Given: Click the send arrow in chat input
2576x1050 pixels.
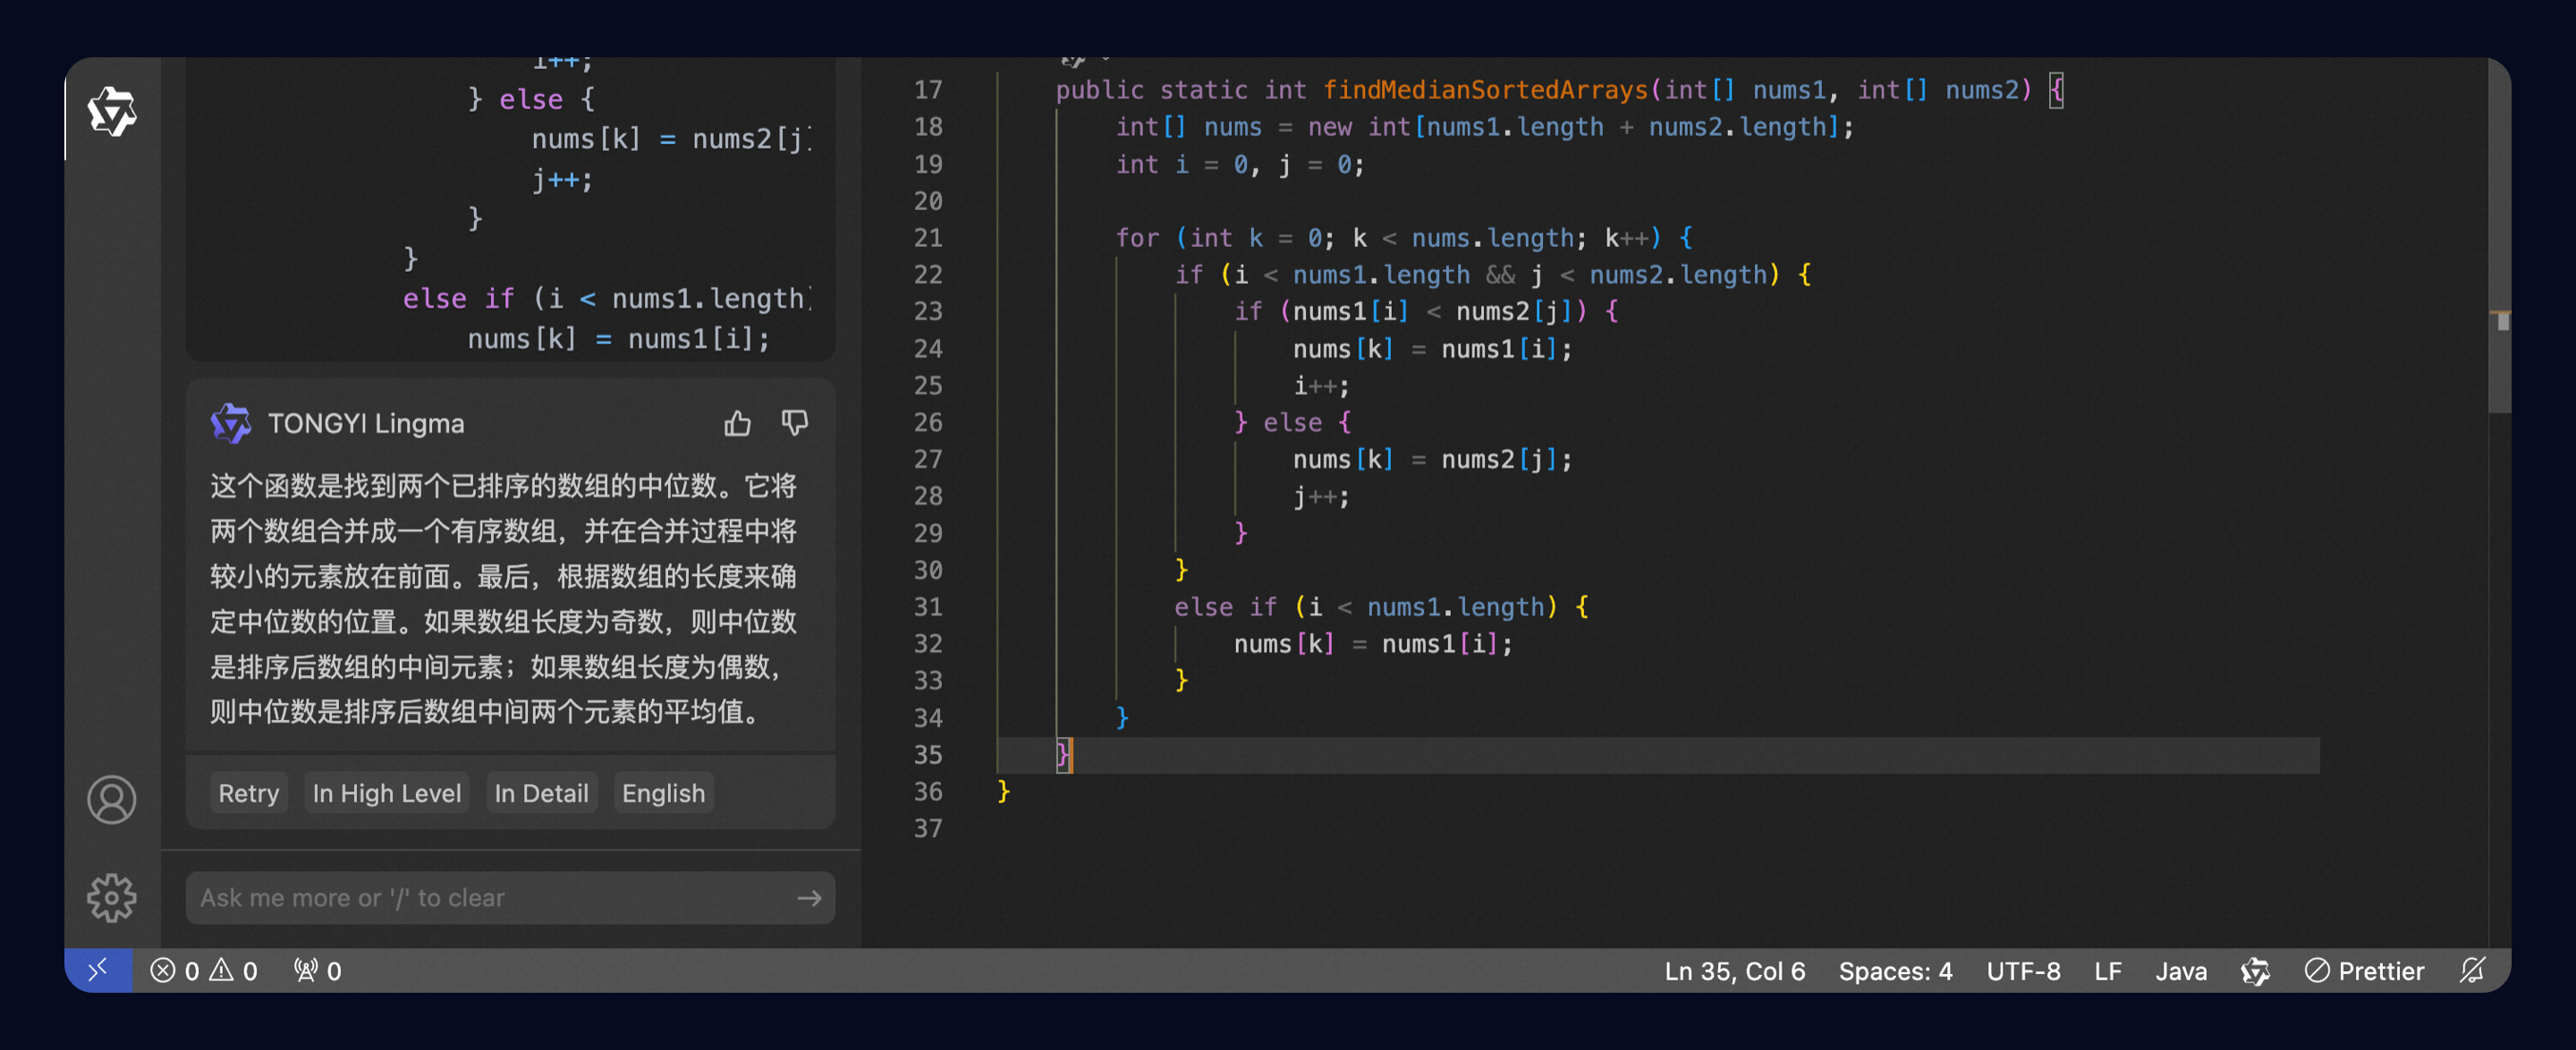Looking at the screenshot, I should click(x=809, y=898).
